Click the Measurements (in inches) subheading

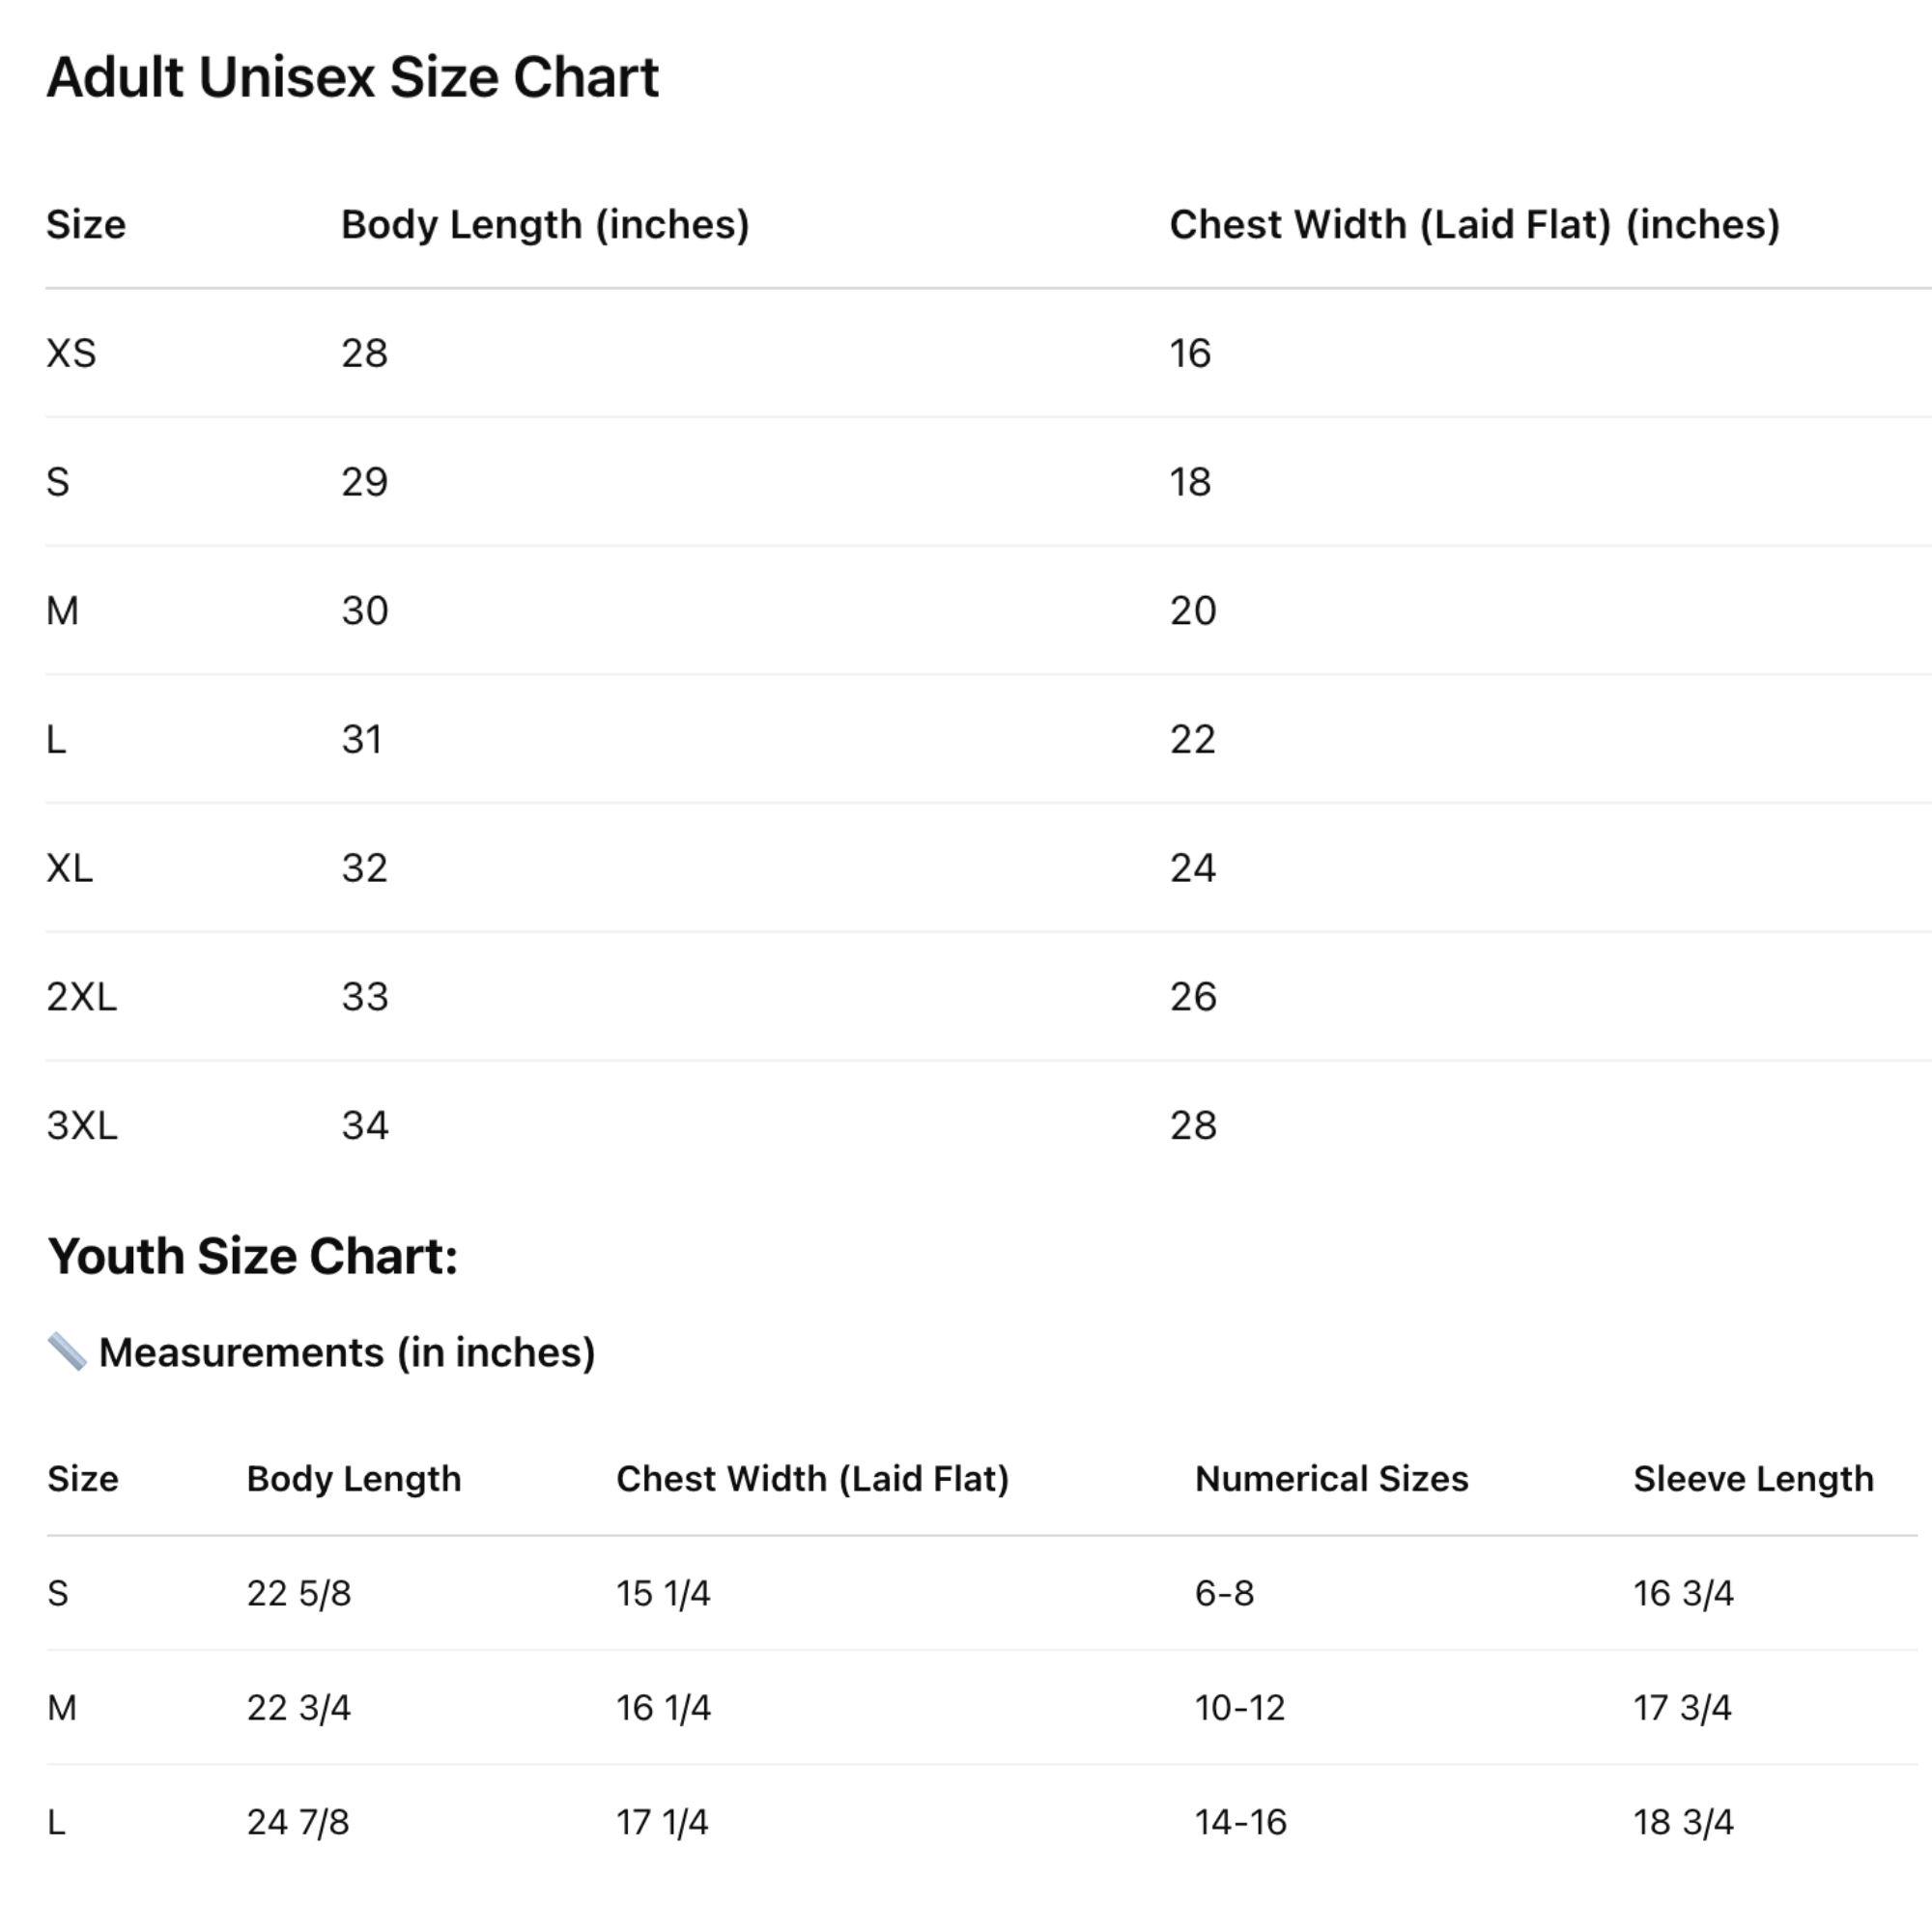(x=347, y=1353)
